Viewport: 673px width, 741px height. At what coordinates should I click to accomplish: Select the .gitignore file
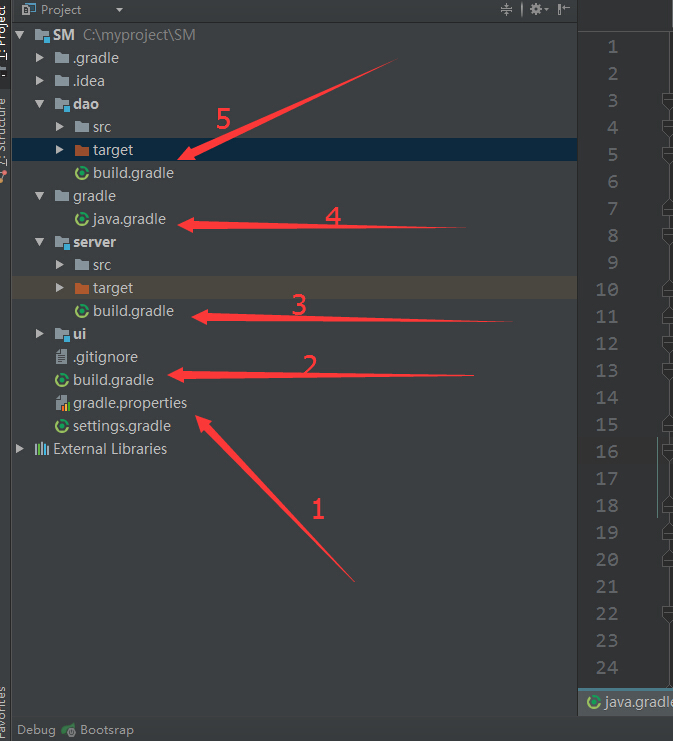[105, 357]
